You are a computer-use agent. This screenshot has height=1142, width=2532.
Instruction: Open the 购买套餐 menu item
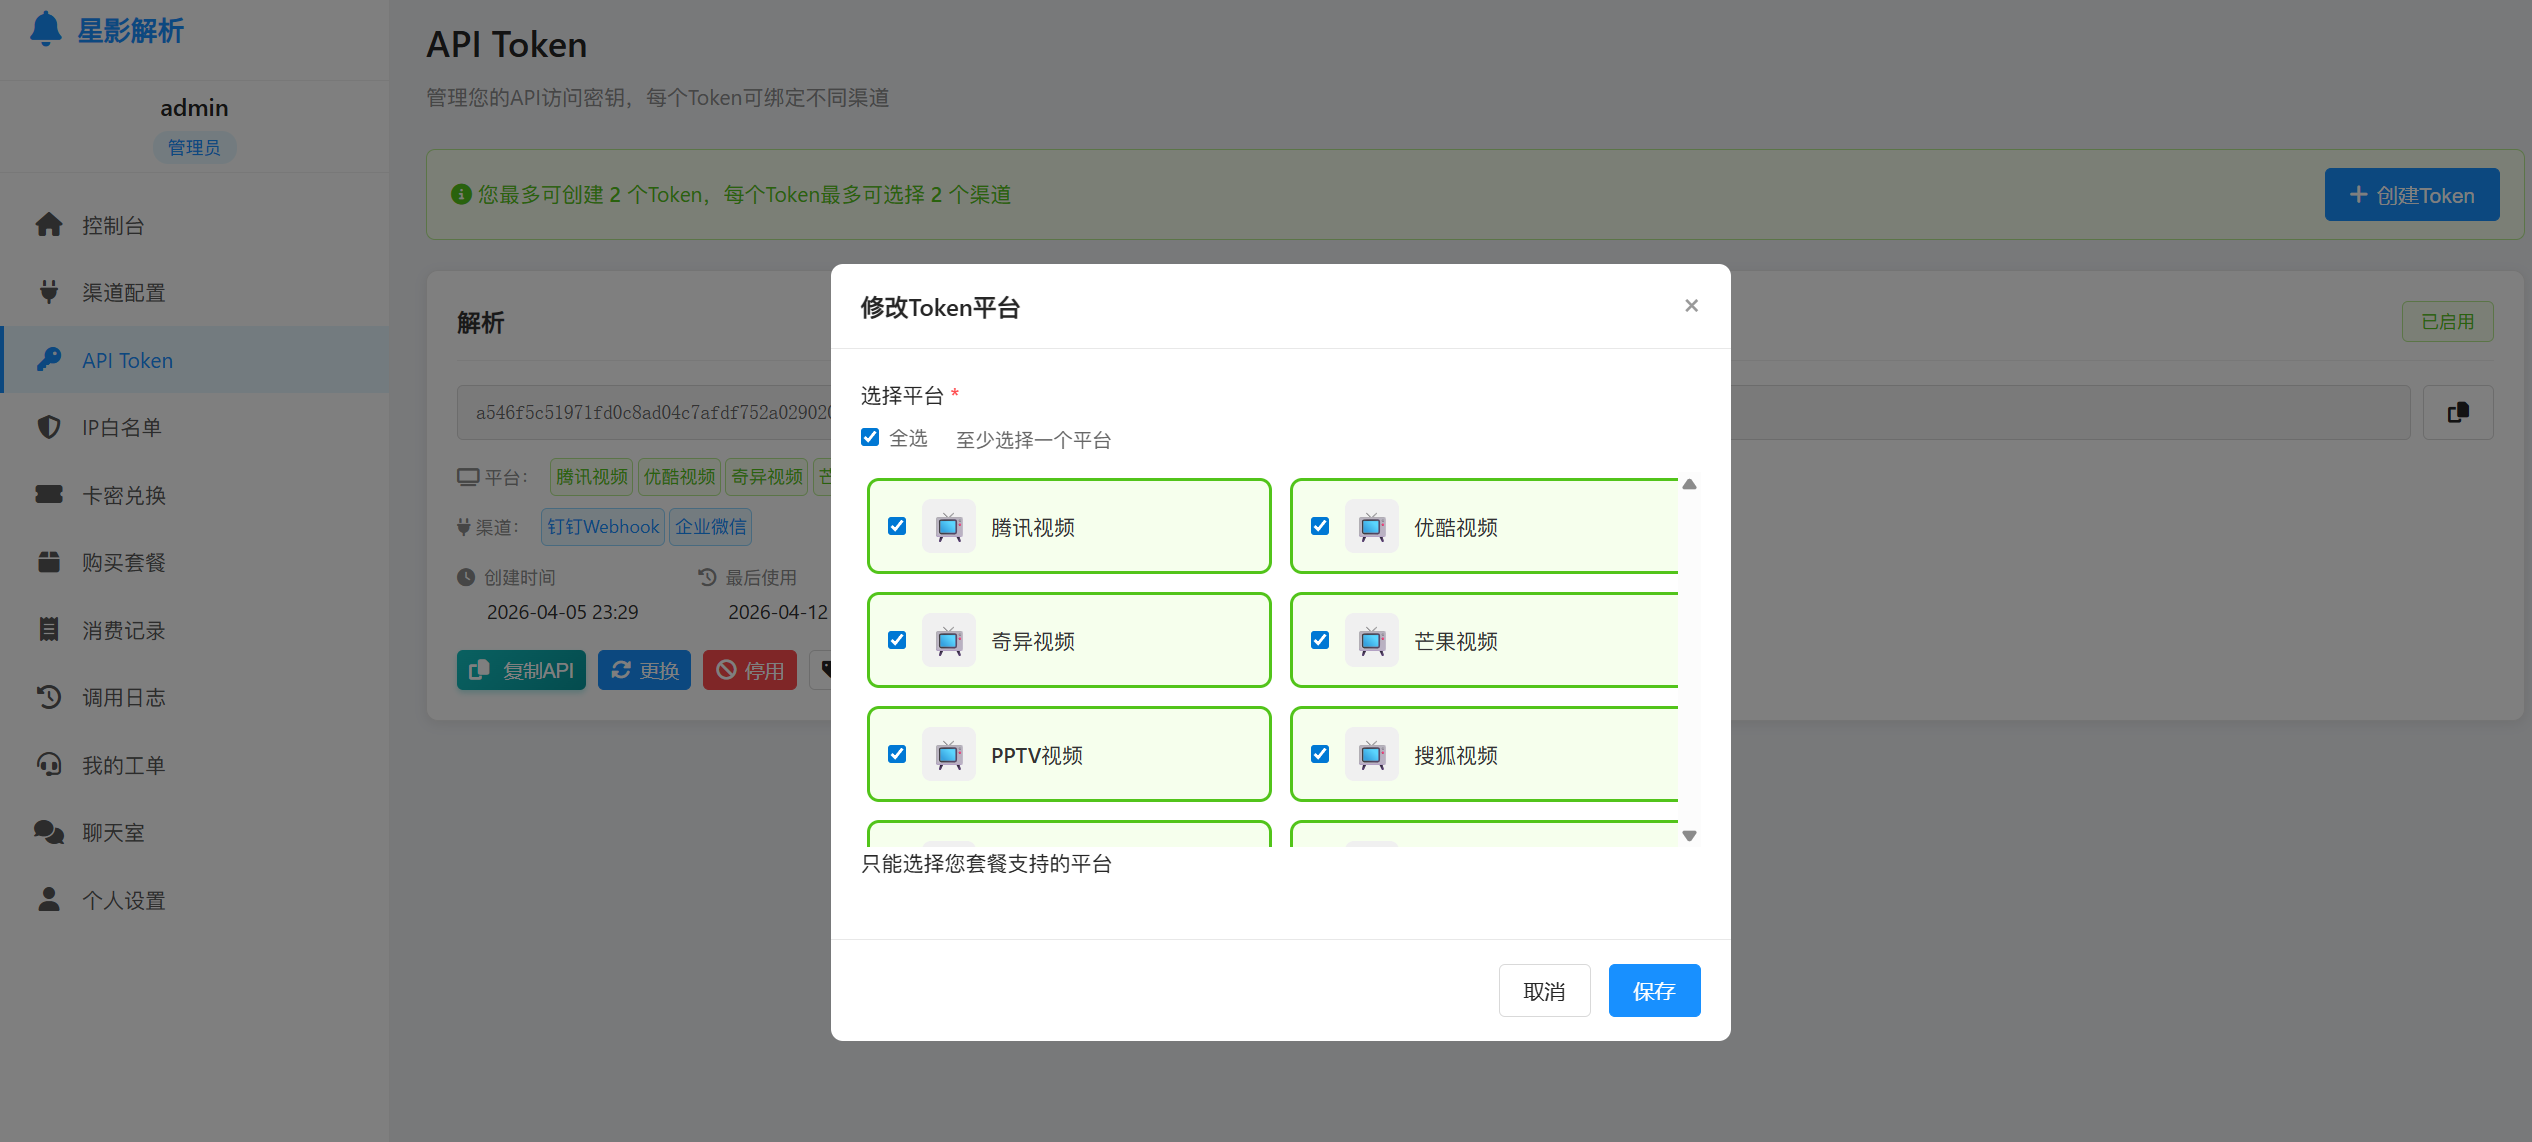click(195, 562)
